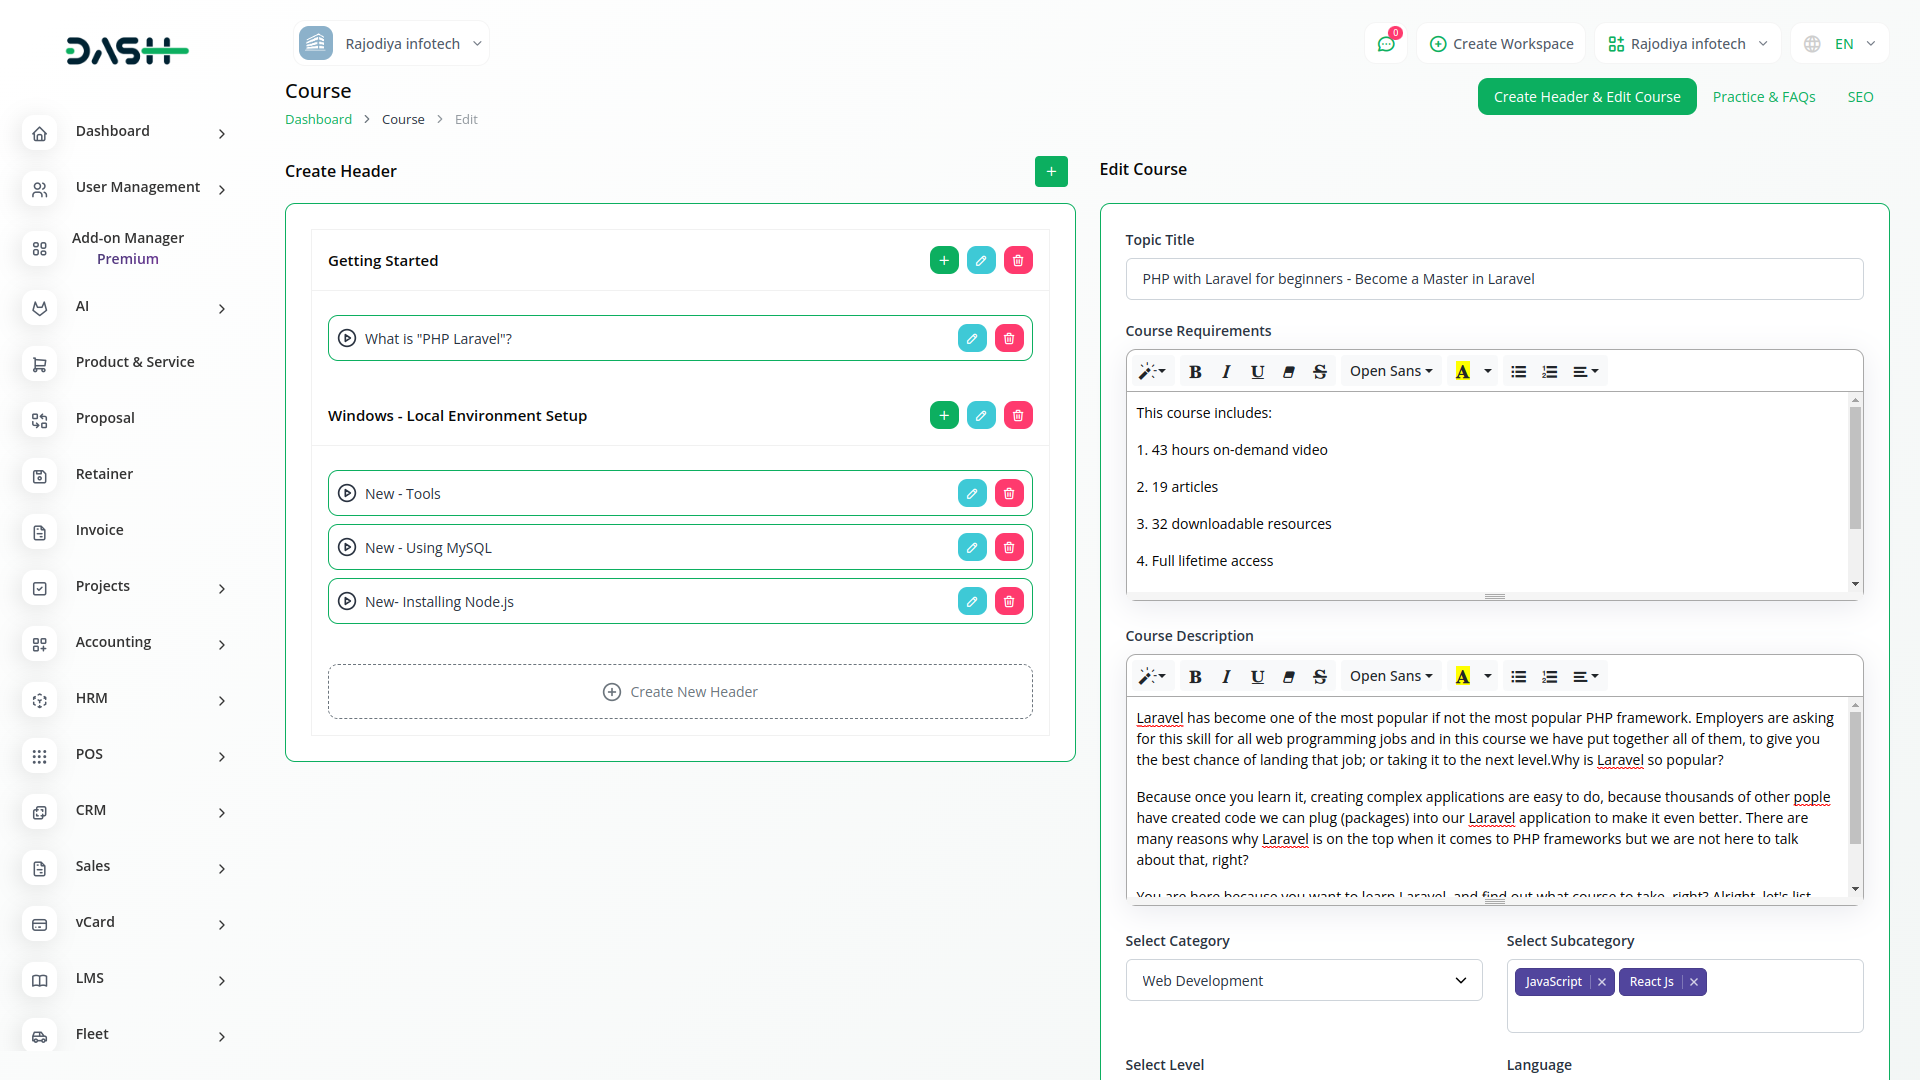Delete the 'New - Using MySQL' chapter

tap(1008, 547)
